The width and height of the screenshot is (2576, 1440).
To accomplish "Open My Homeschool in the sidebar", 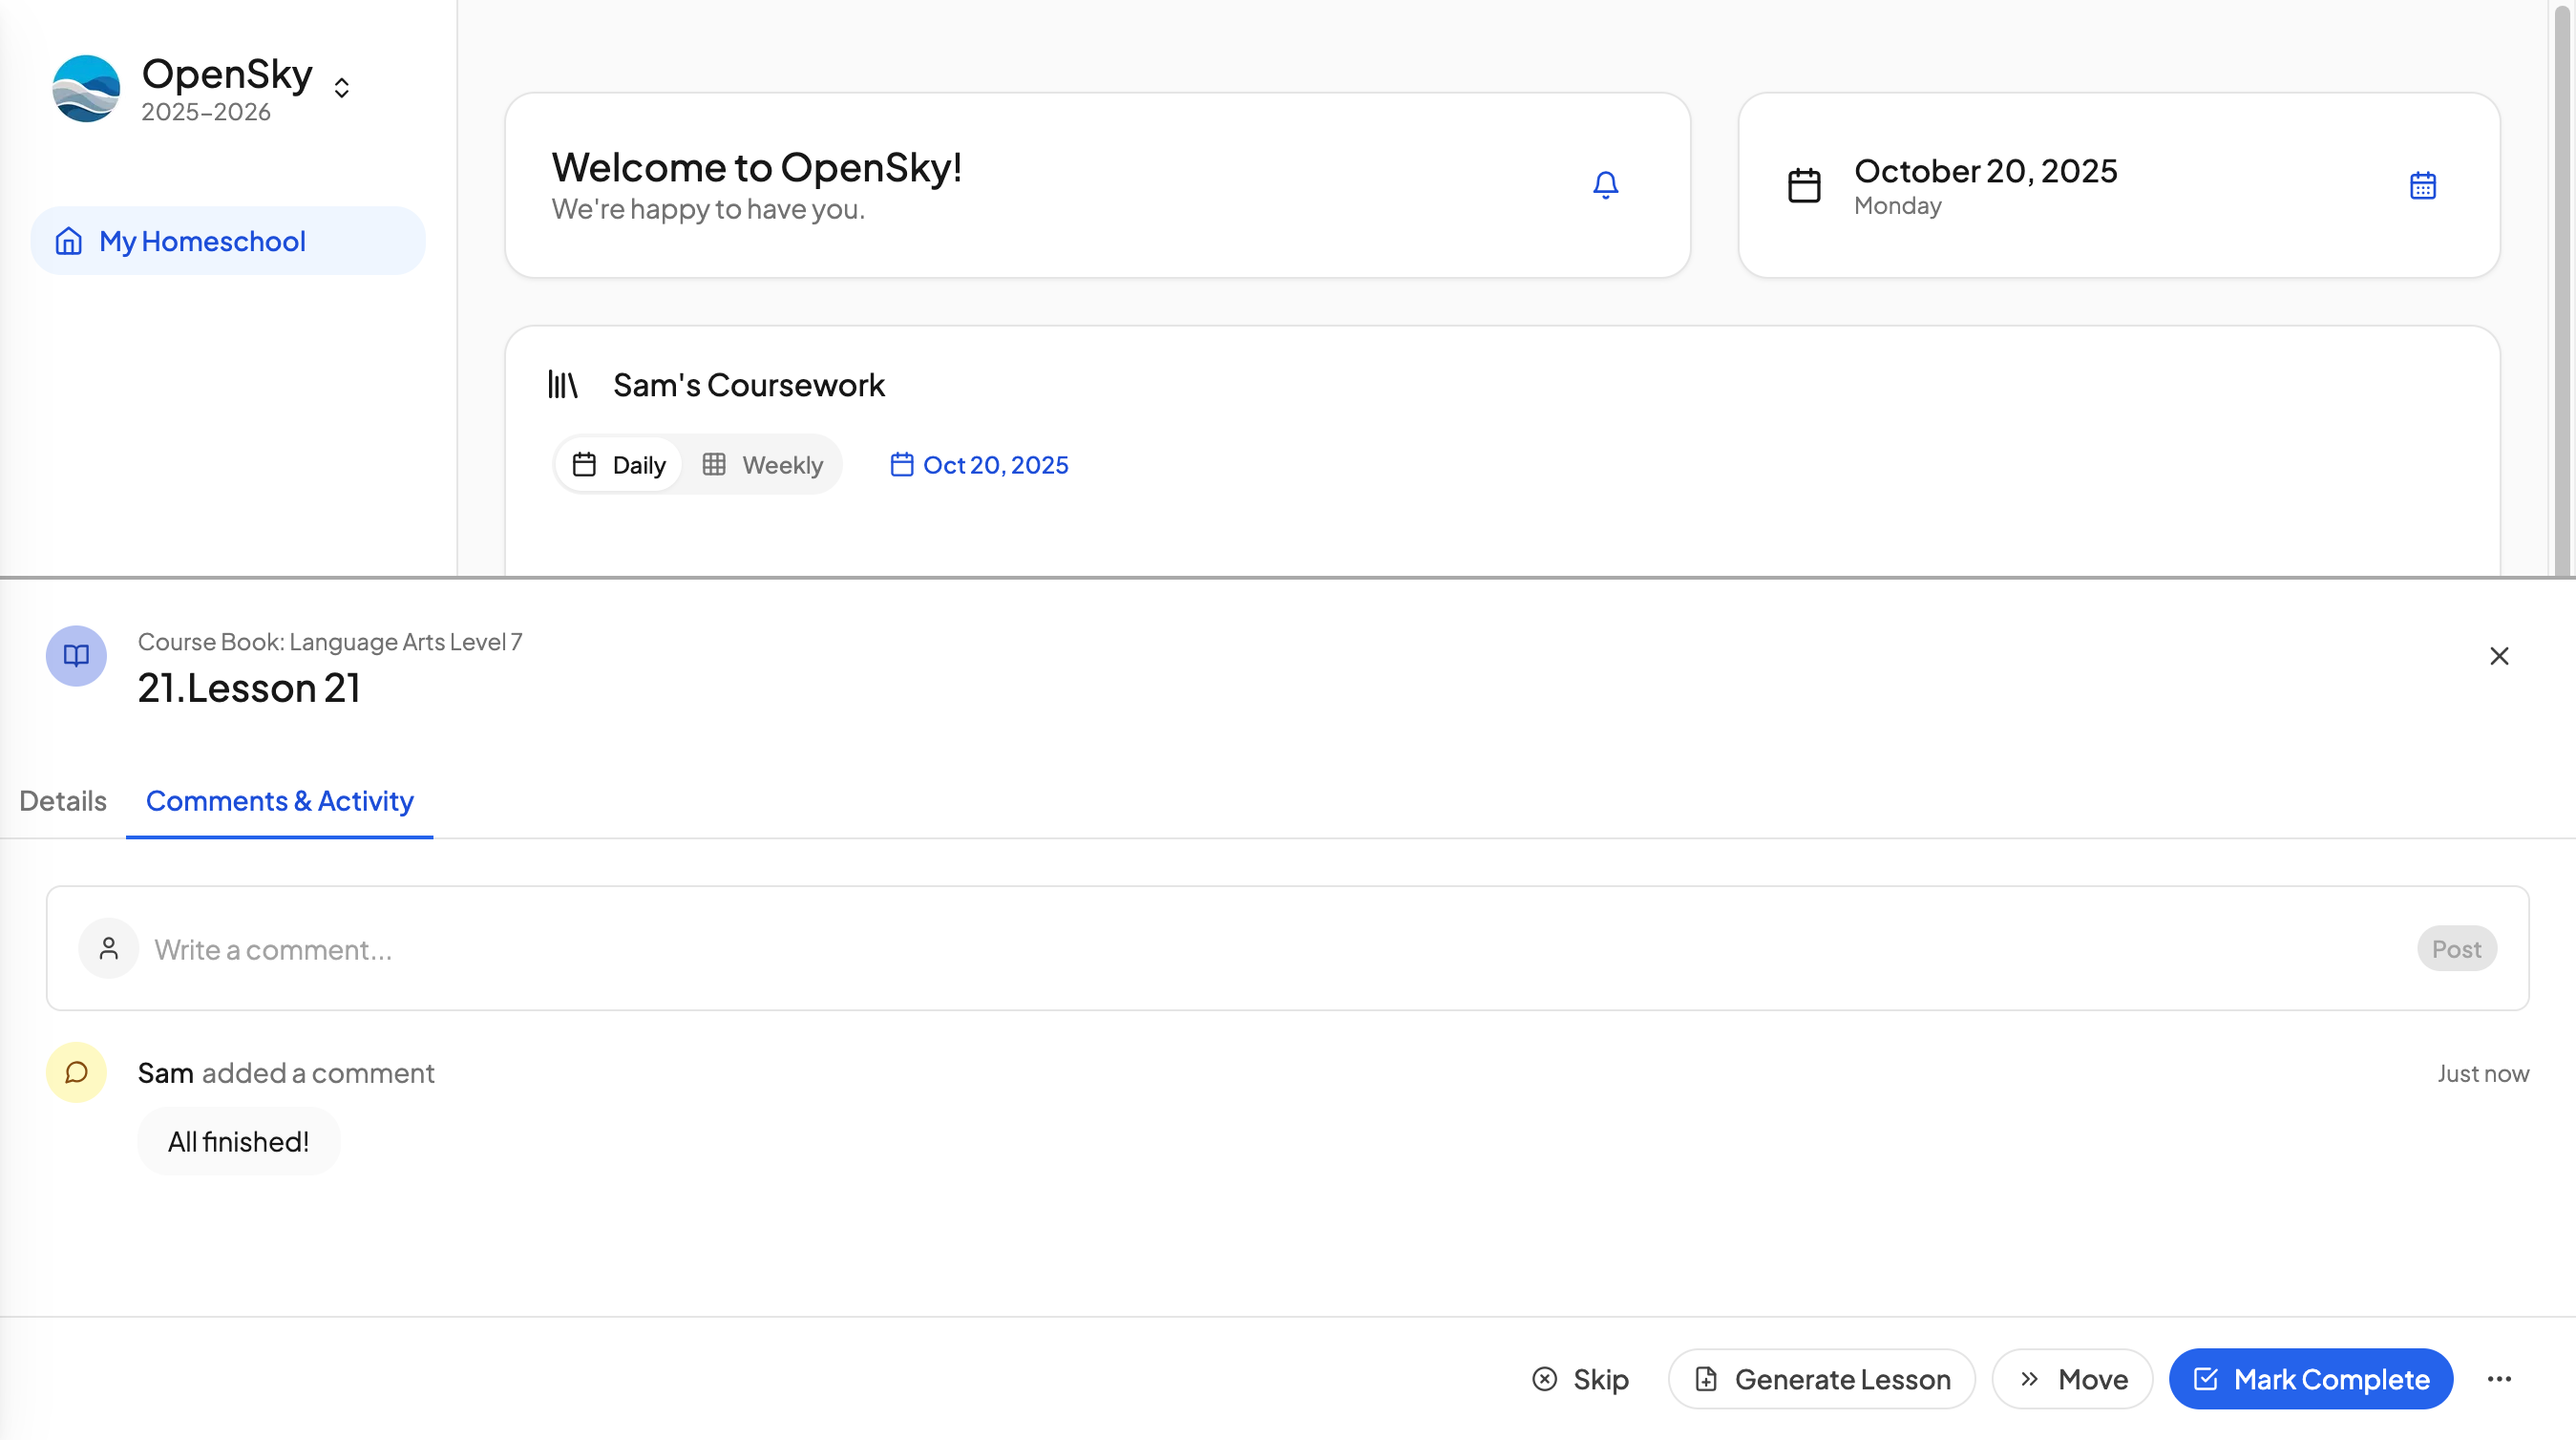I will pos(228,241).
